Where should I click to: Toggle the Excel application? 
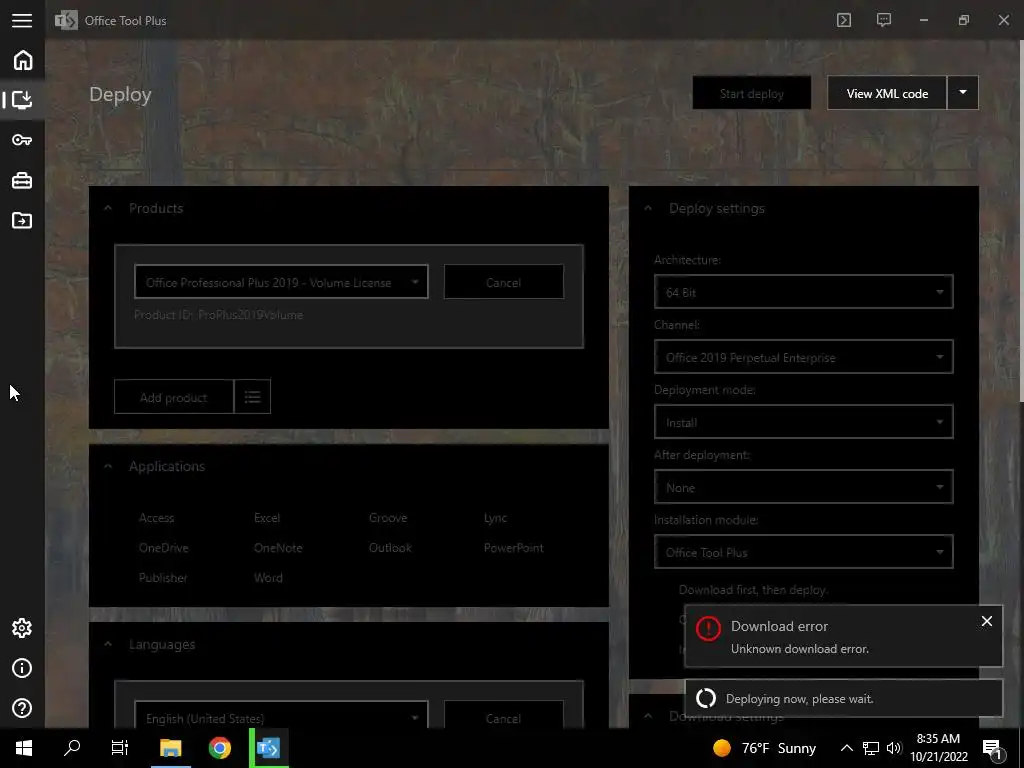[266, 518]
